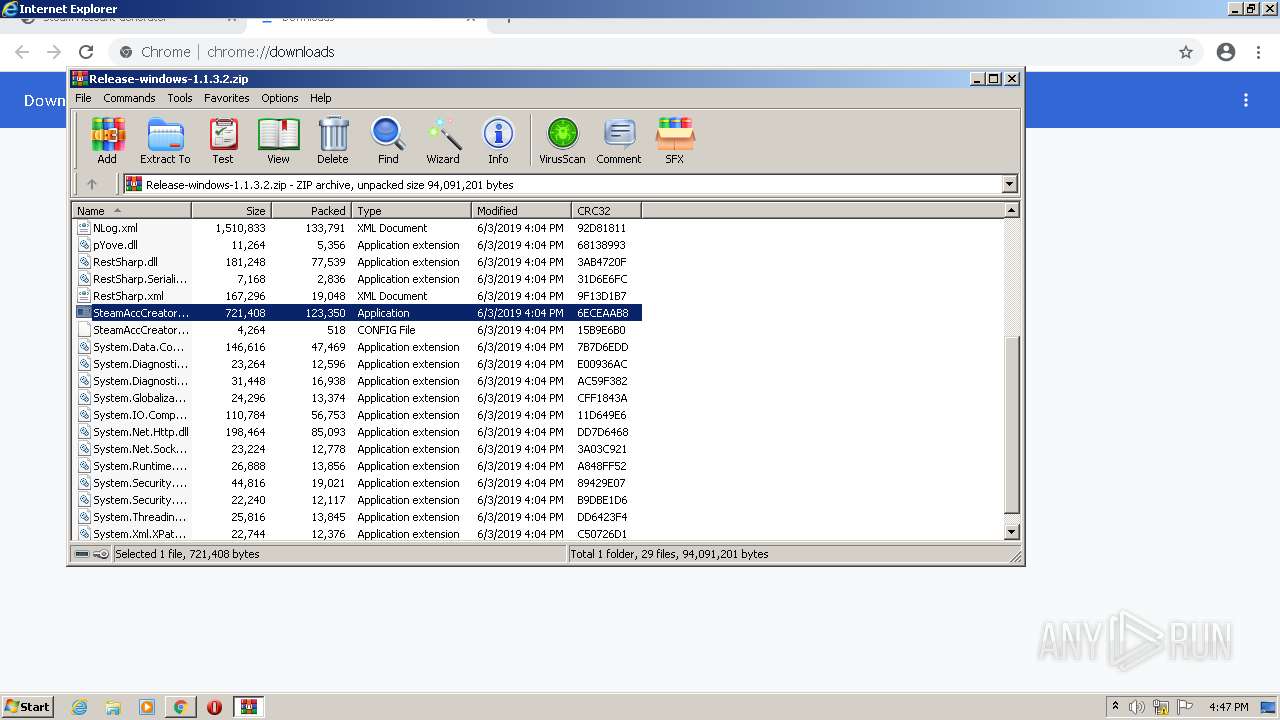Open the Help menu

click(321, 98)
